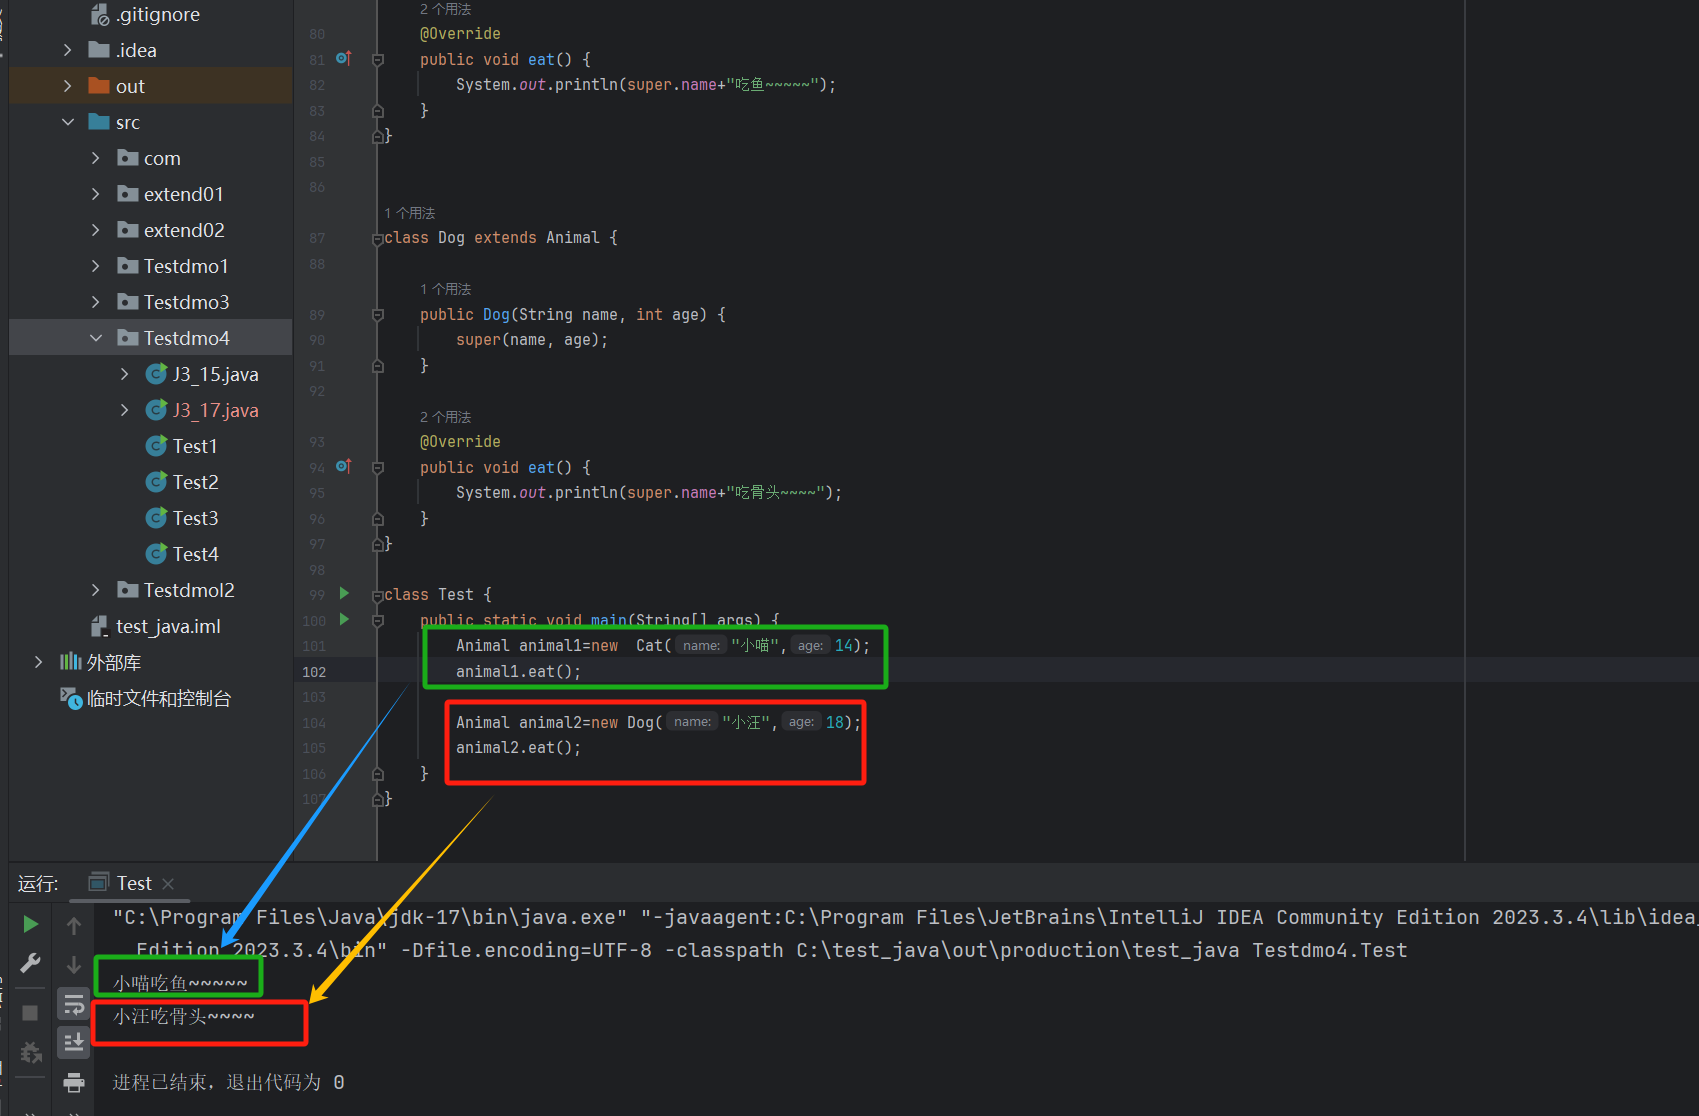Viewport: 1699px width, 1116px height.
Task: Collapse the main method fold at line 100
Action: (378, 621)
